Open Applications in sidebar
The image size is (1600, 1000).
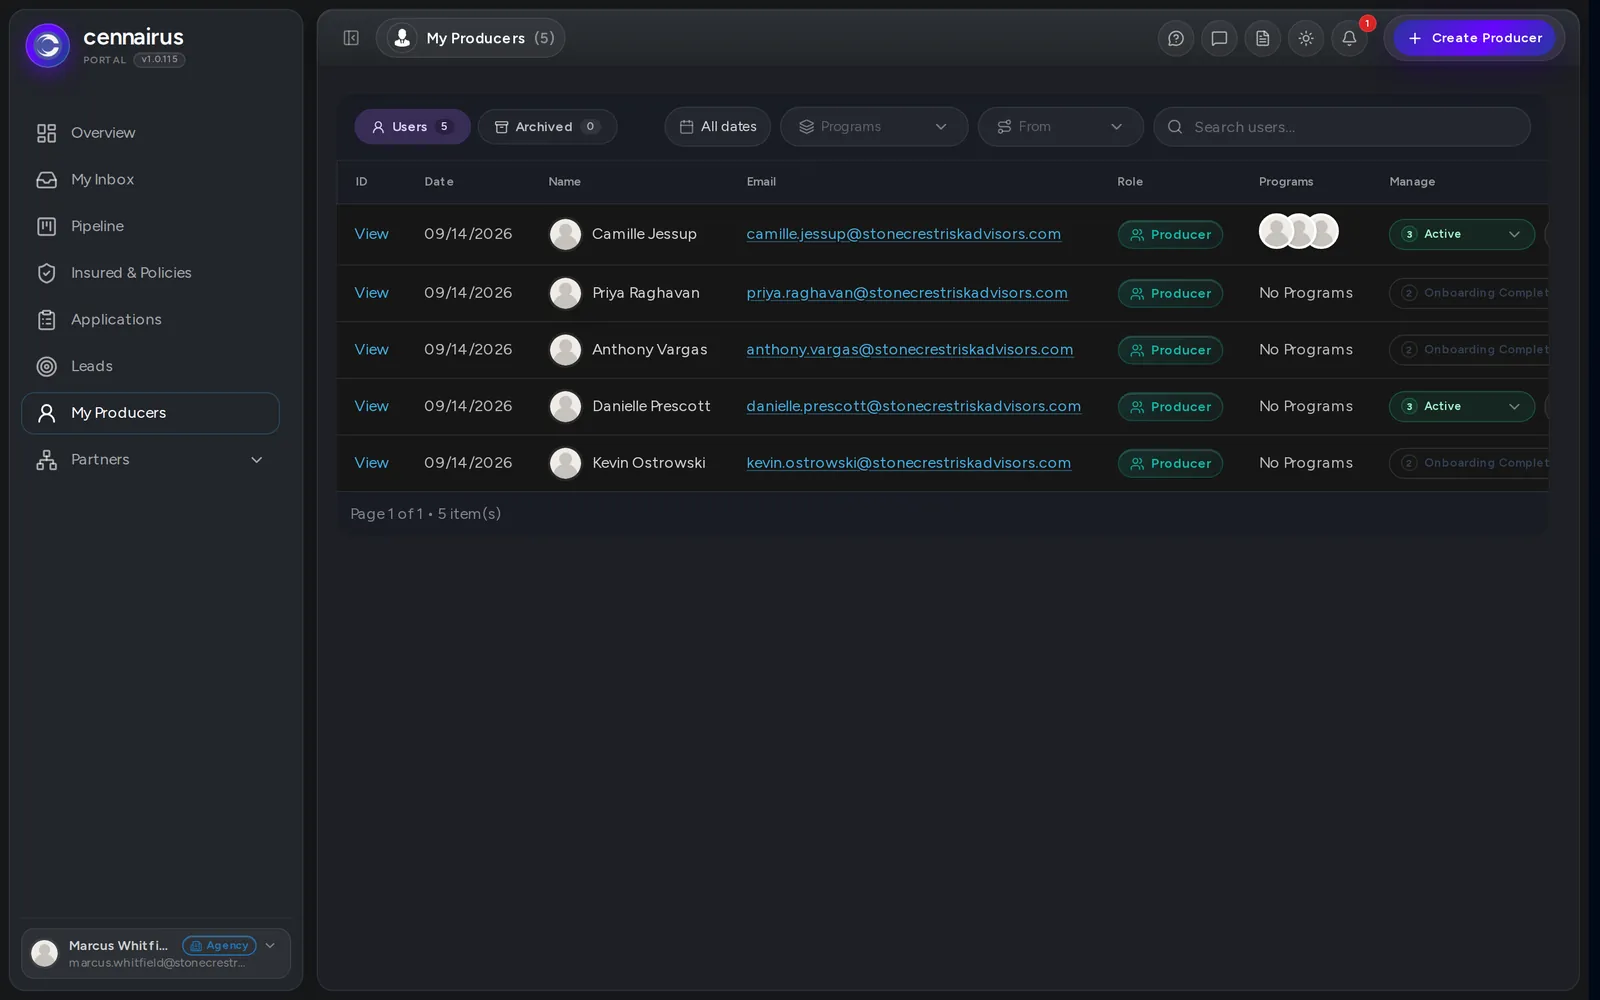[x=150, y=320]
